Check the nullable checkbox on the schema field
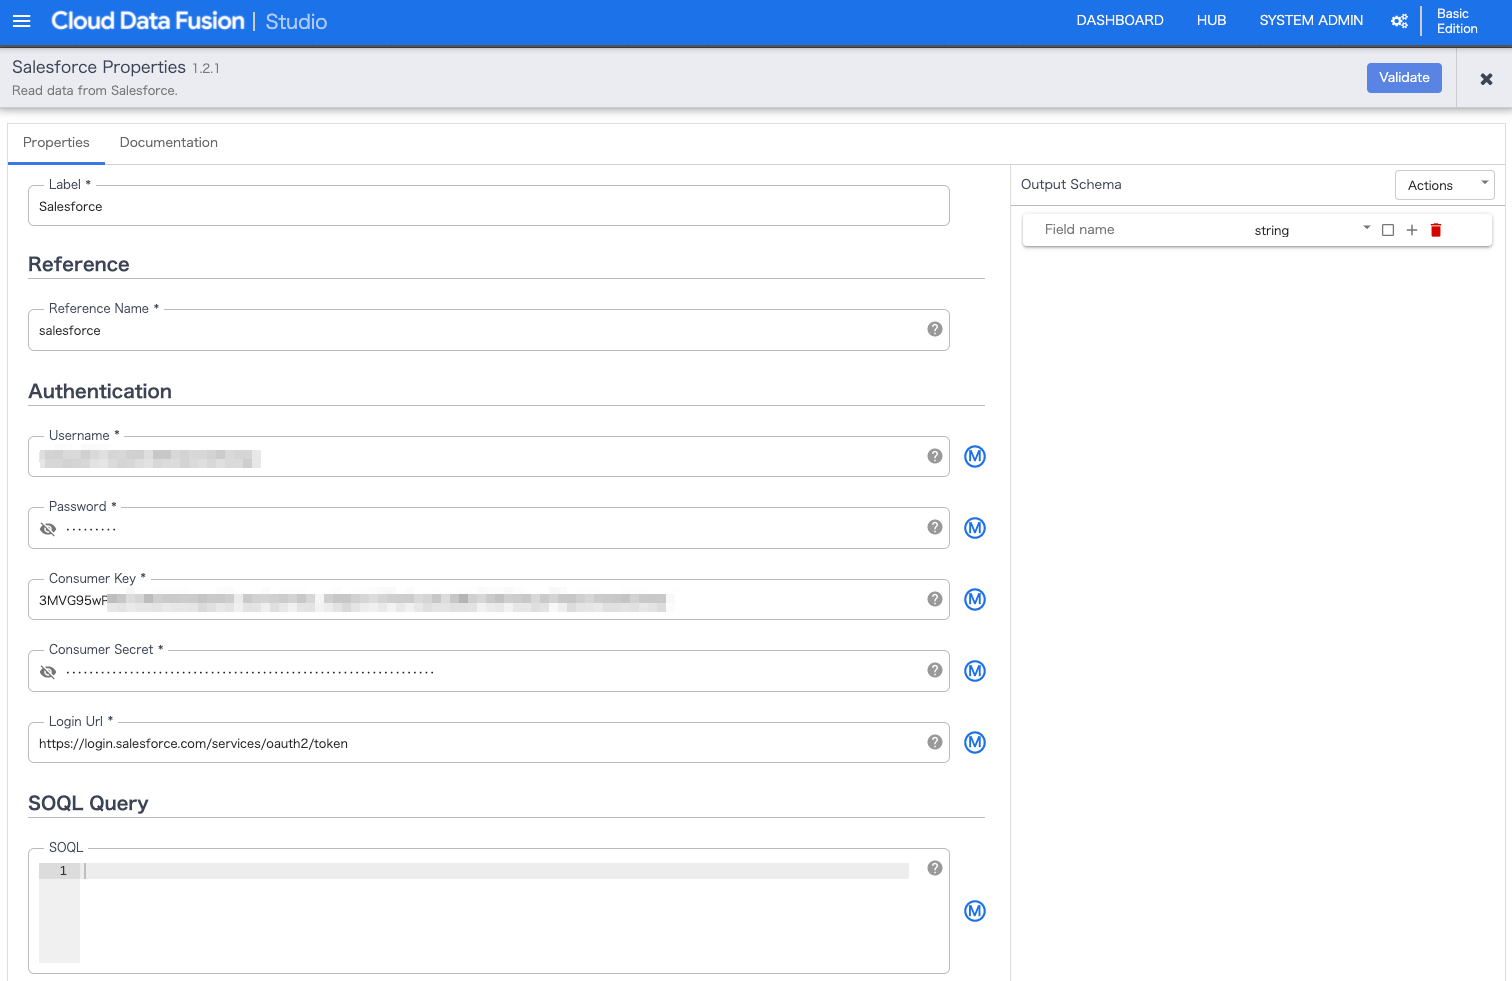Image resolution: width=1512 pixels, height=981 pixels. coord(1388,229)
